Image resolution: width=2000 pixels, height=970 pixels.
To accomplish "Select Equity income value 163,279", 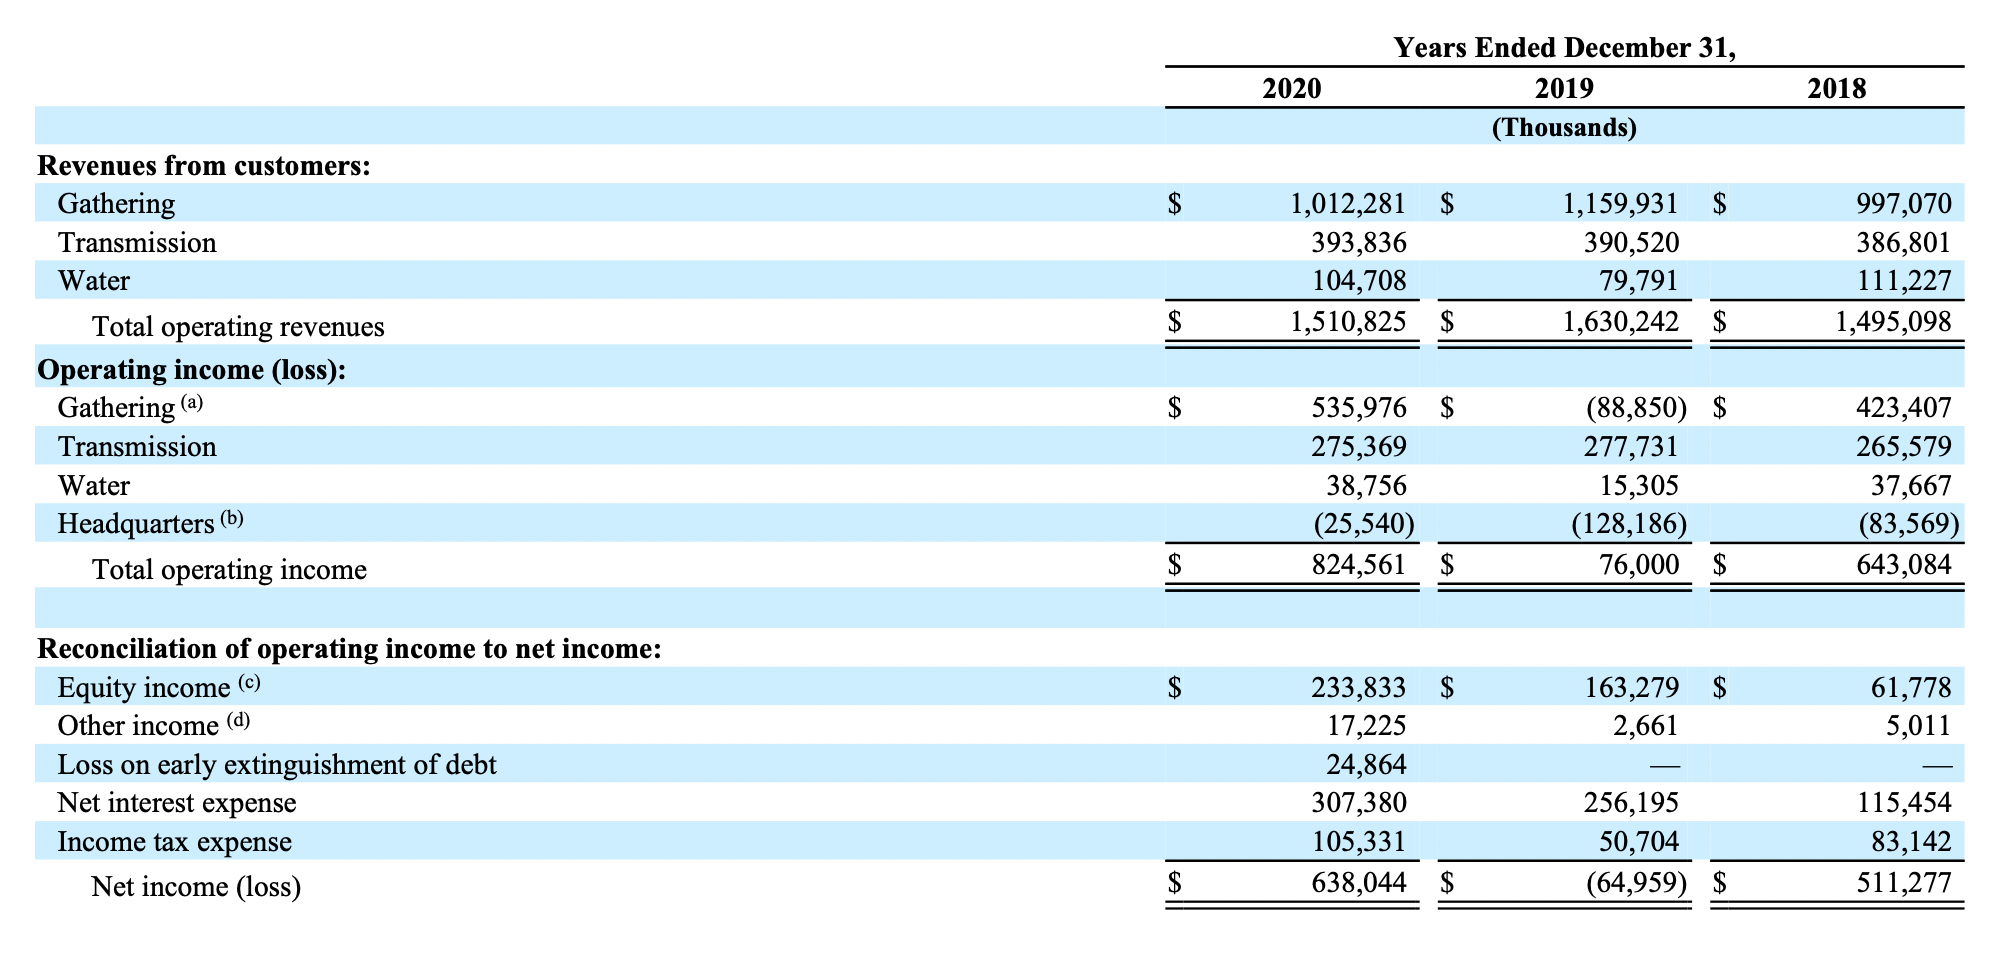I will click(1631, 688).
